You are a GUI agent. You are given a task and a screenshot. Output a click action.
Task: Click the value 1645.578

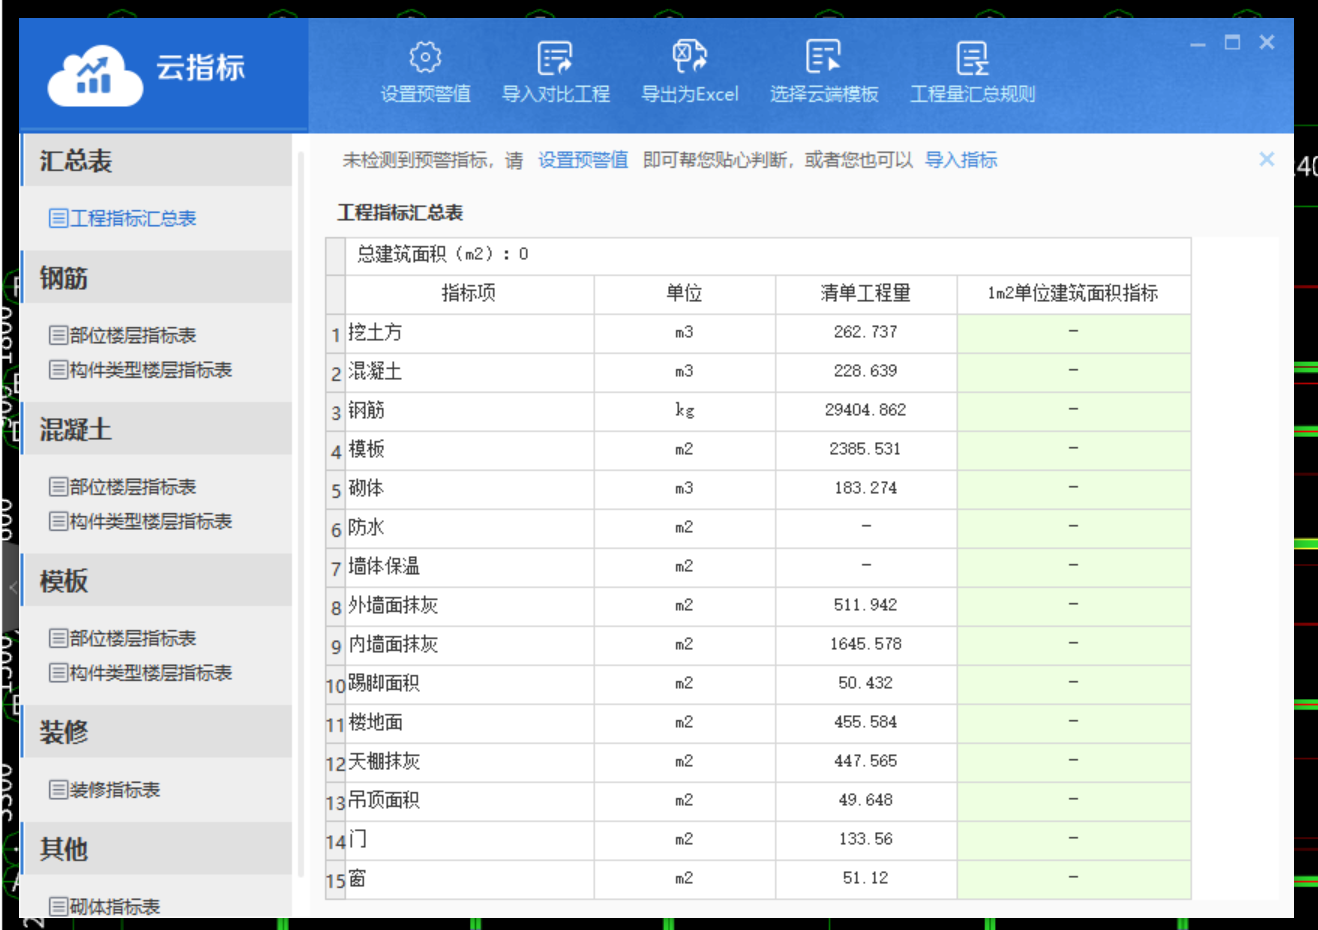(x=866, y=644)
